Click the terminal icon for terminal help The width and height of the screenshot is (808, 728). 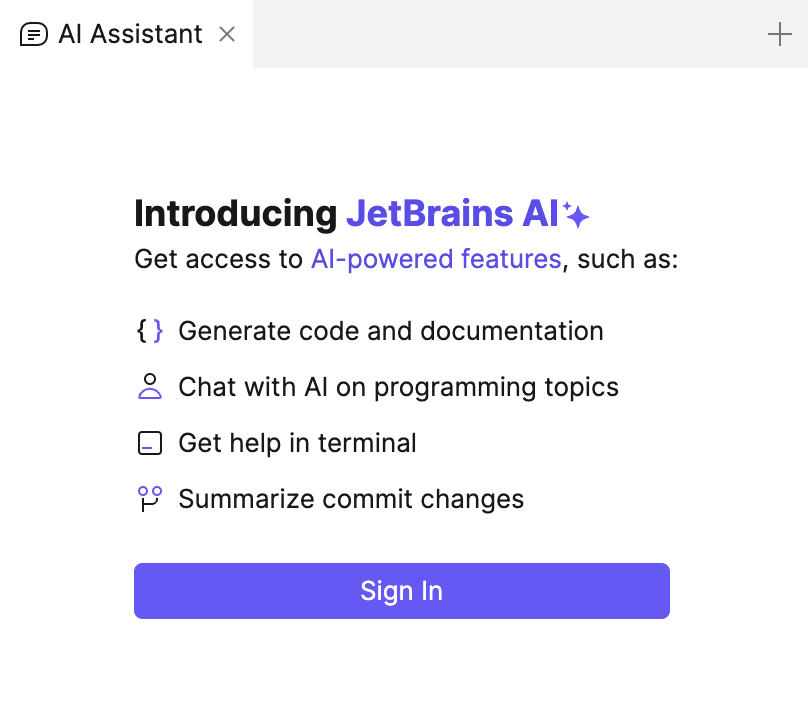pos(149,442)
